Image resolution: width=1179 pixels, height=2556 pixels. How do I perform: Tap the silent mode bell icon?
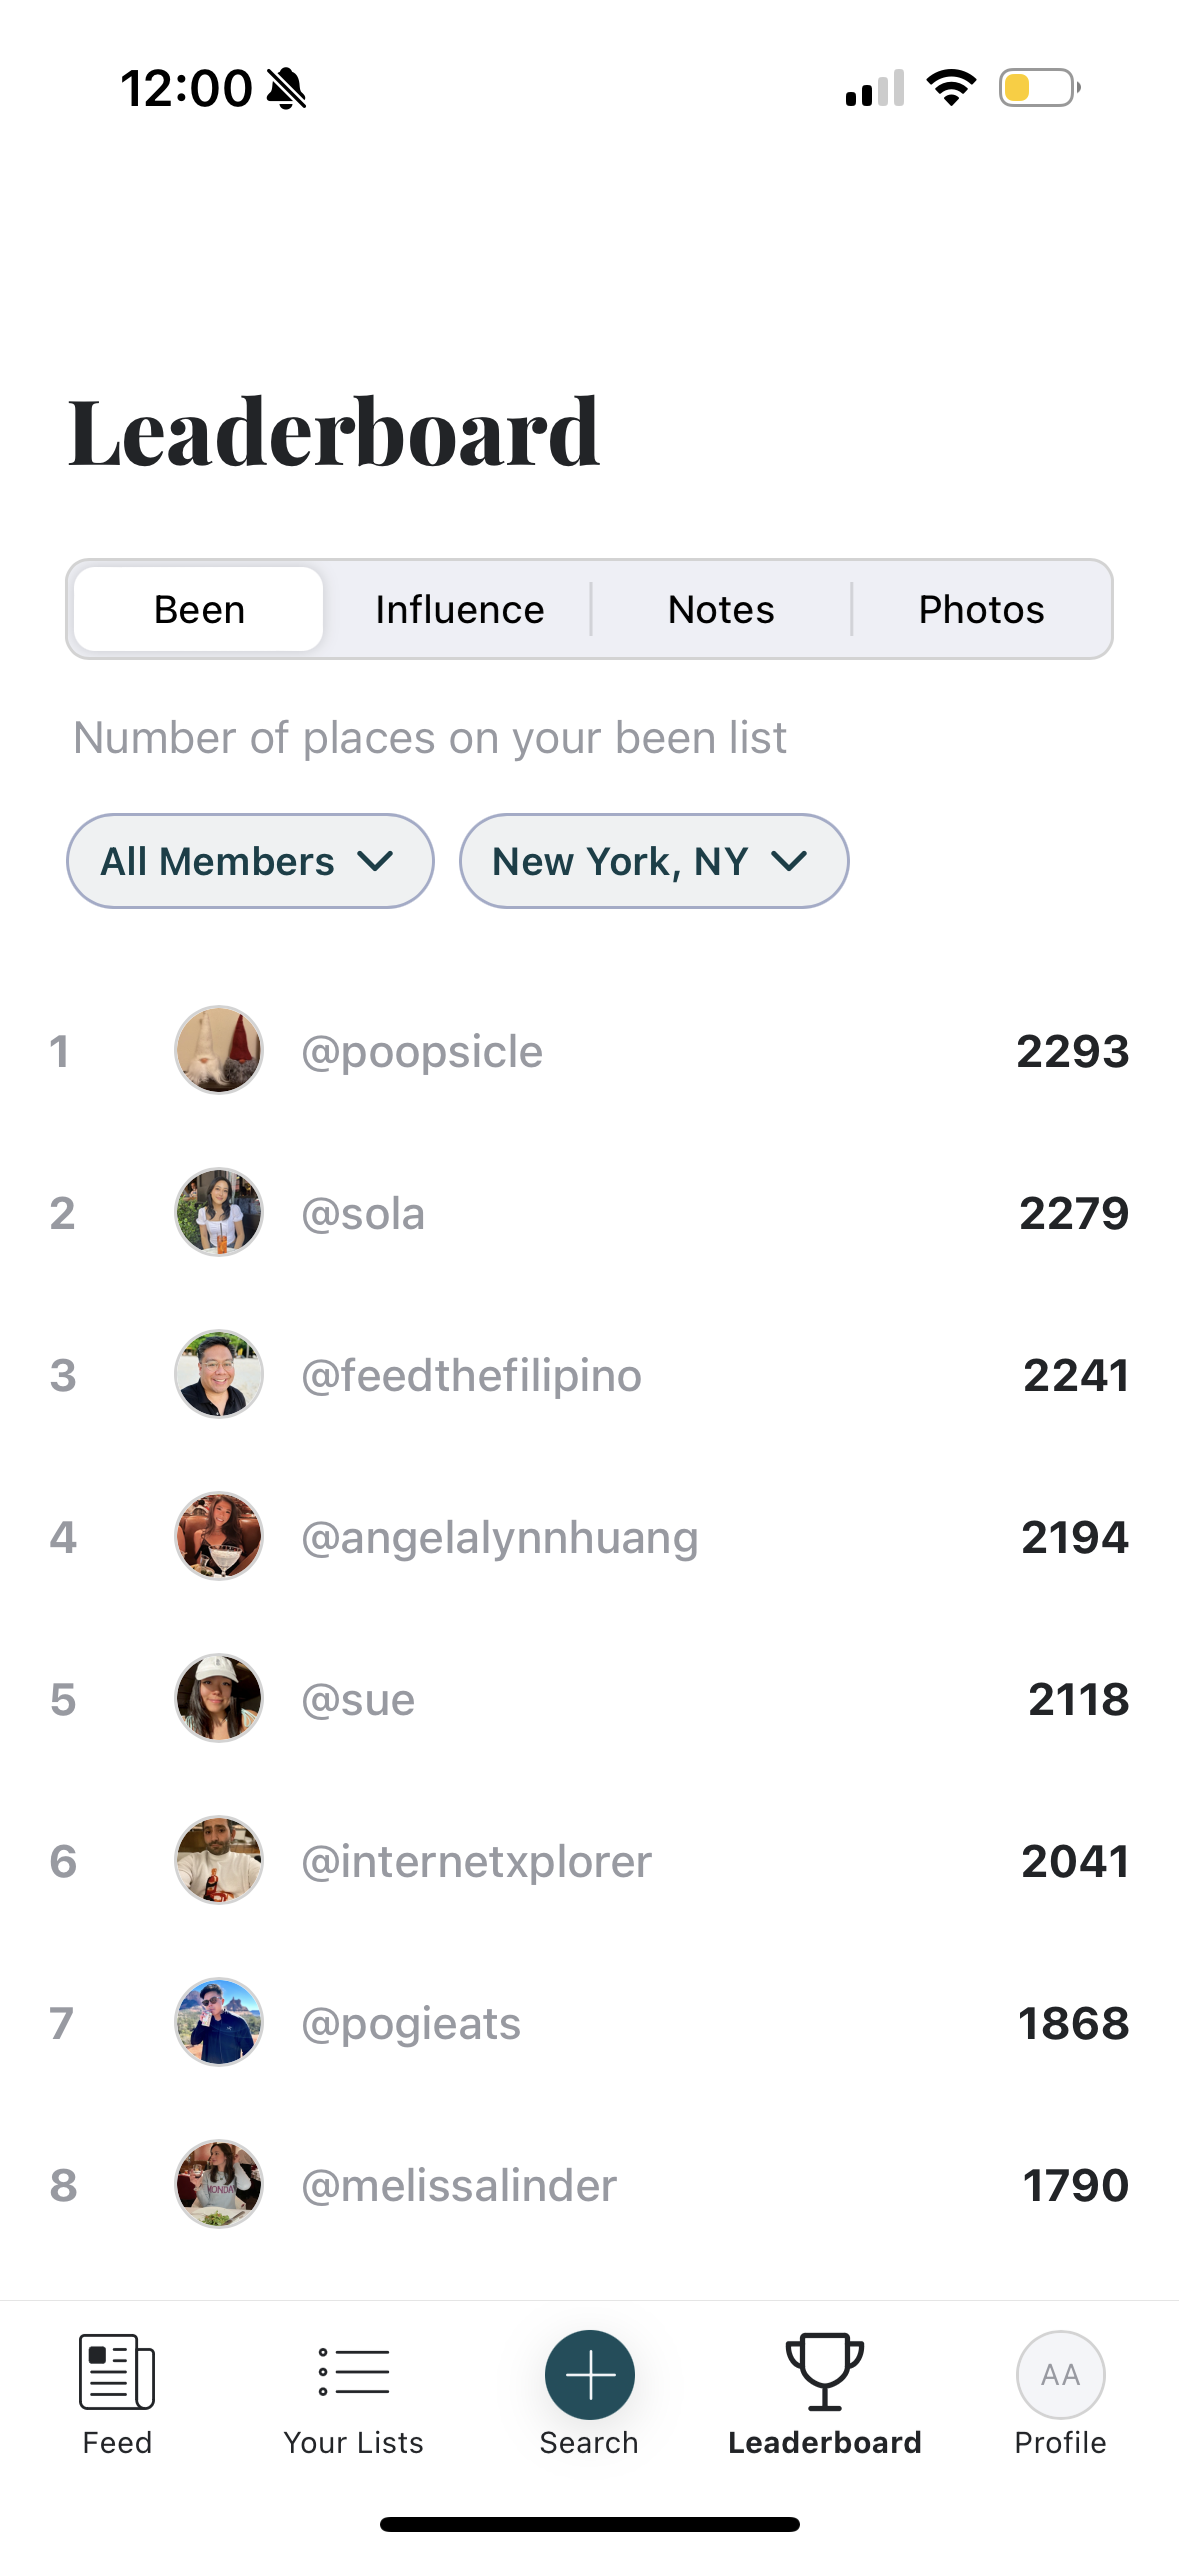click(x=287, y=88)
